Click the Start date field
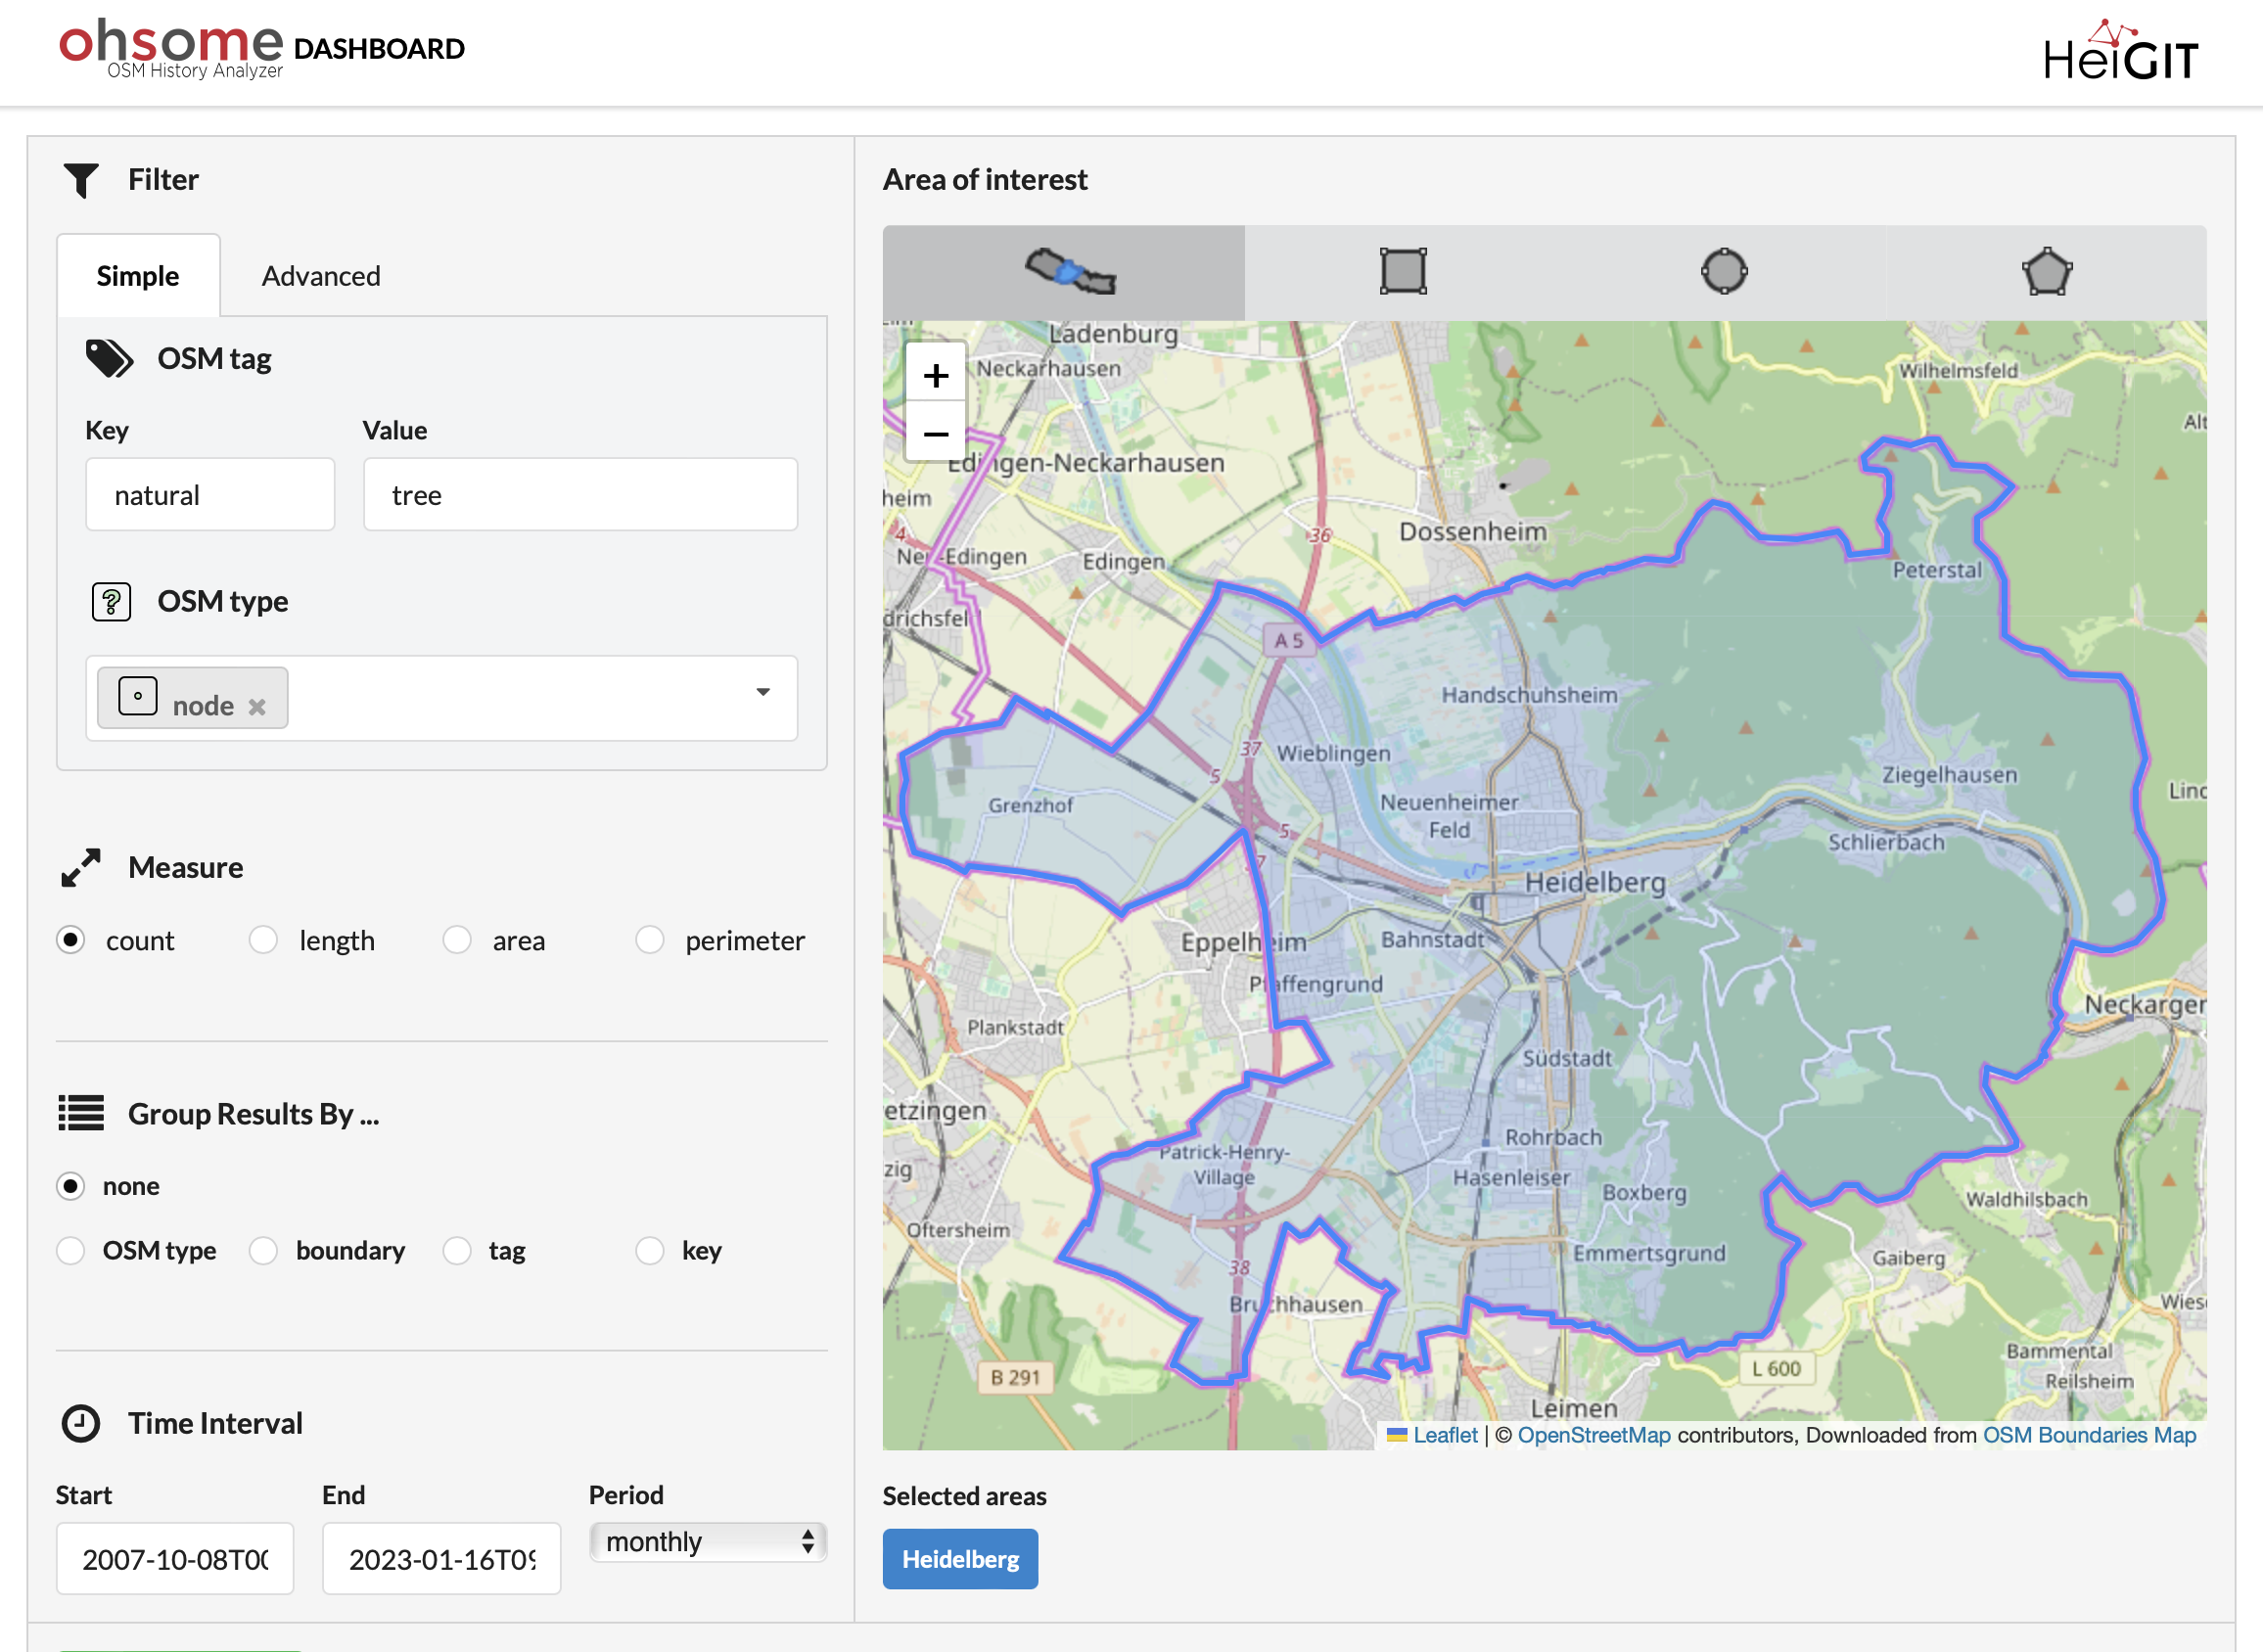The width and height of the screenshot is (2263, 1652). (175, 1559)
